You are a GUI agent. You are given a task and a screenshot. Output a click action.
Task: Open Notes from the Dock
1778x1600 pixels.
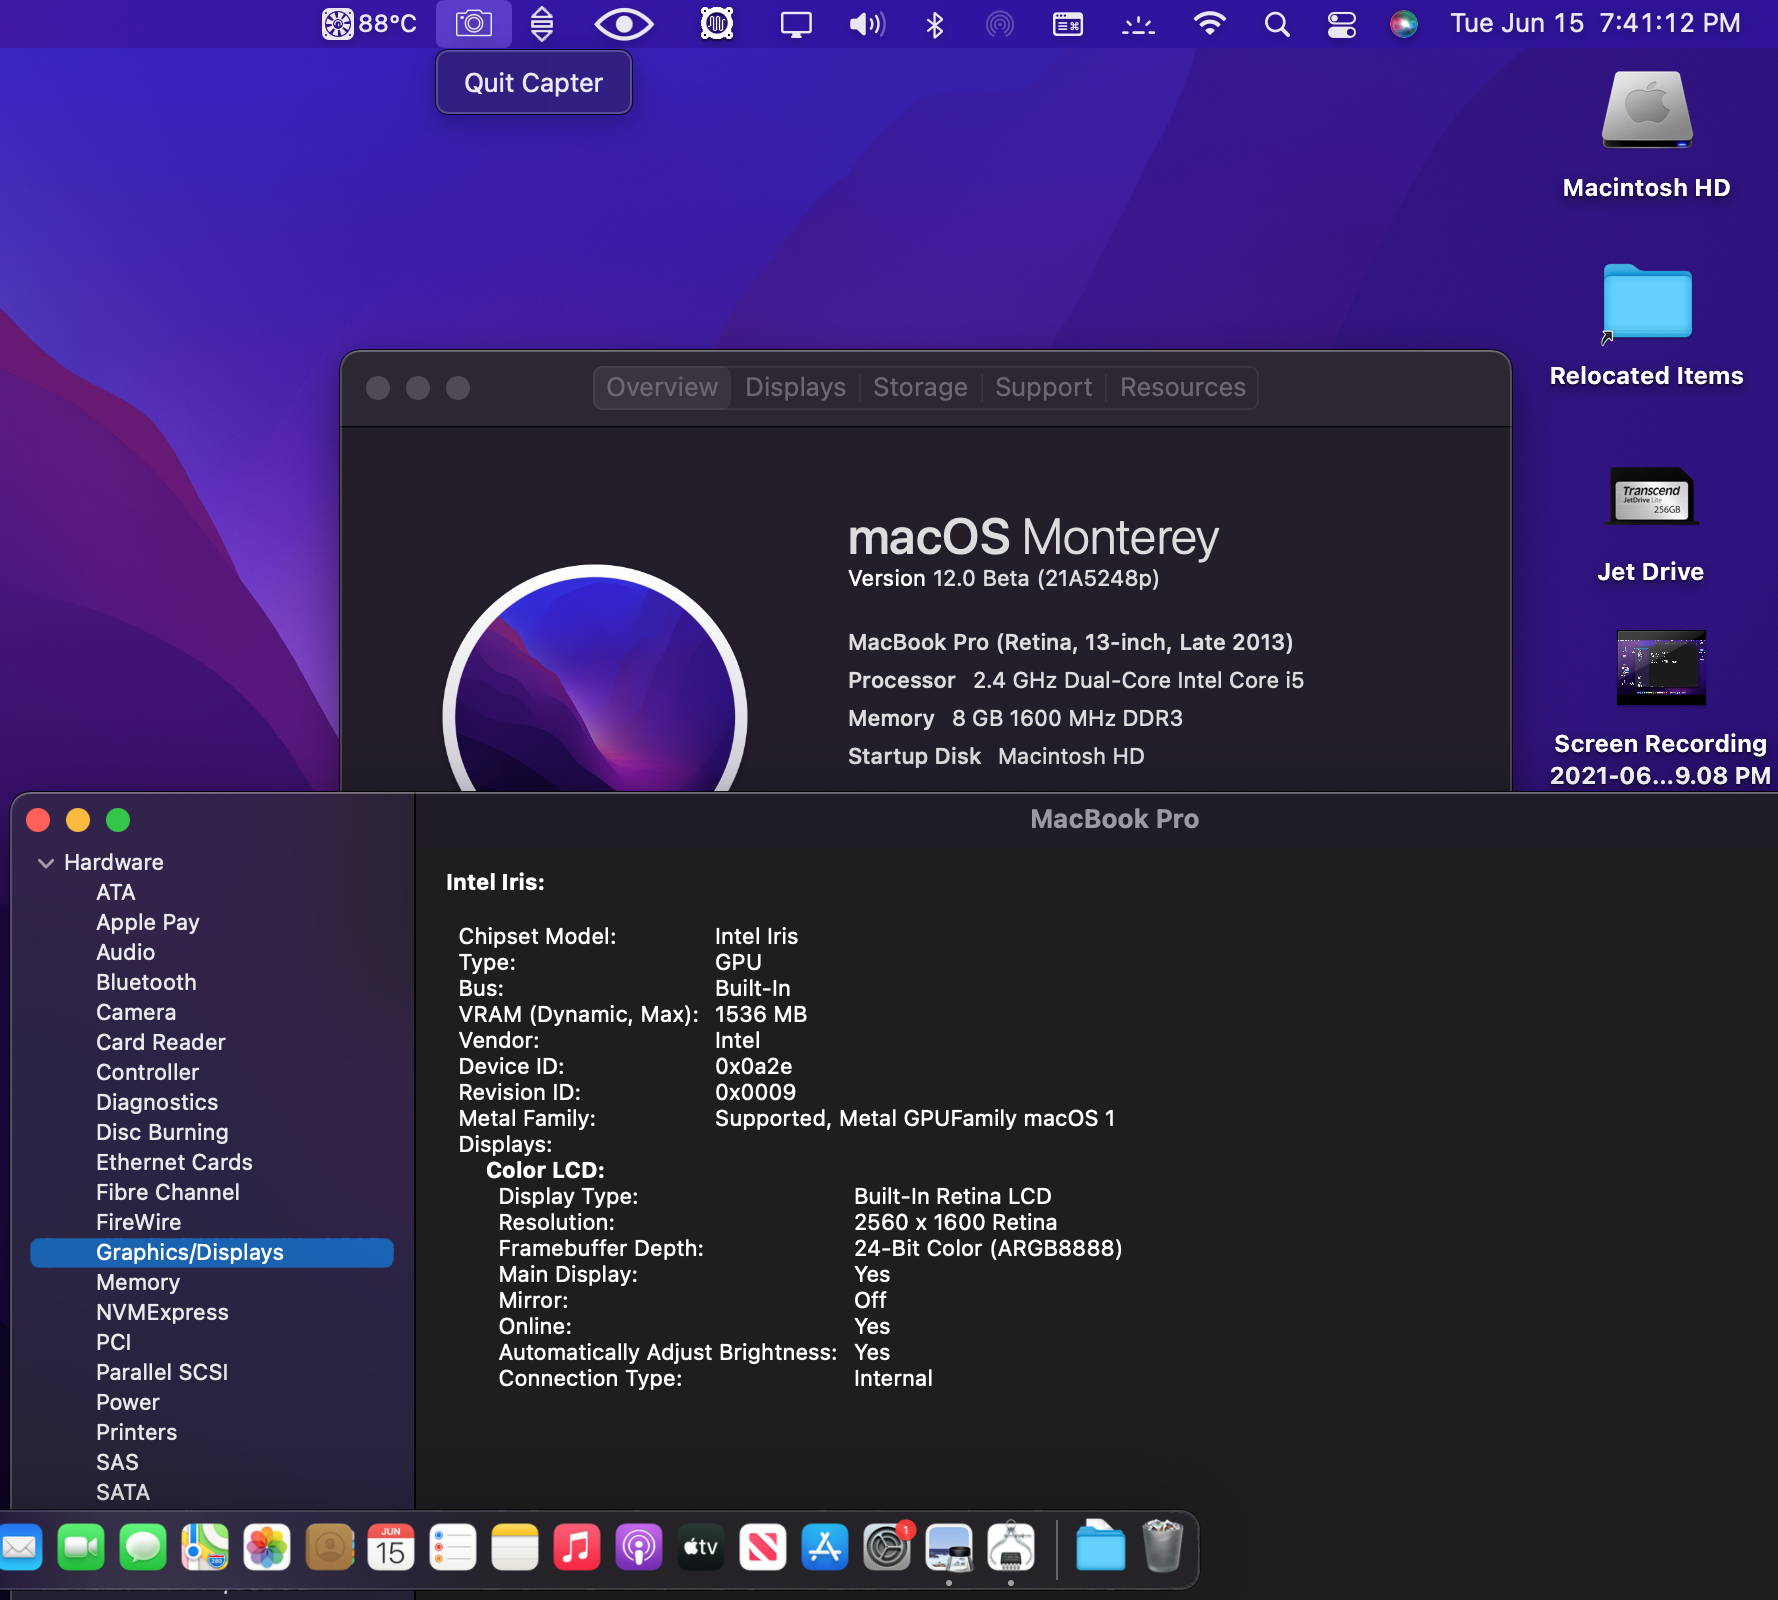[515, 1548]
